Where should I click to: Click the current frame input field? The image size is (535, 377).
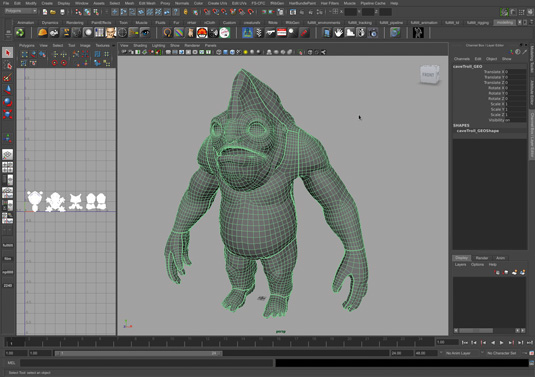(447, 342)
